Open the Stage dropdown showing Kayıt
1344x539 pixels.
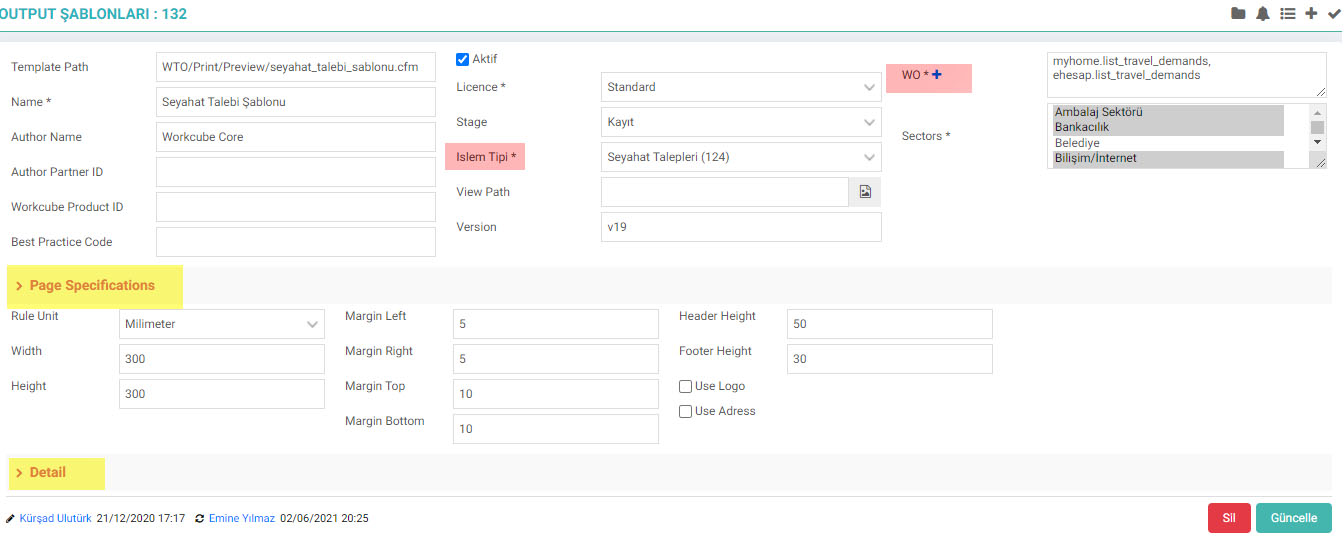741,122
